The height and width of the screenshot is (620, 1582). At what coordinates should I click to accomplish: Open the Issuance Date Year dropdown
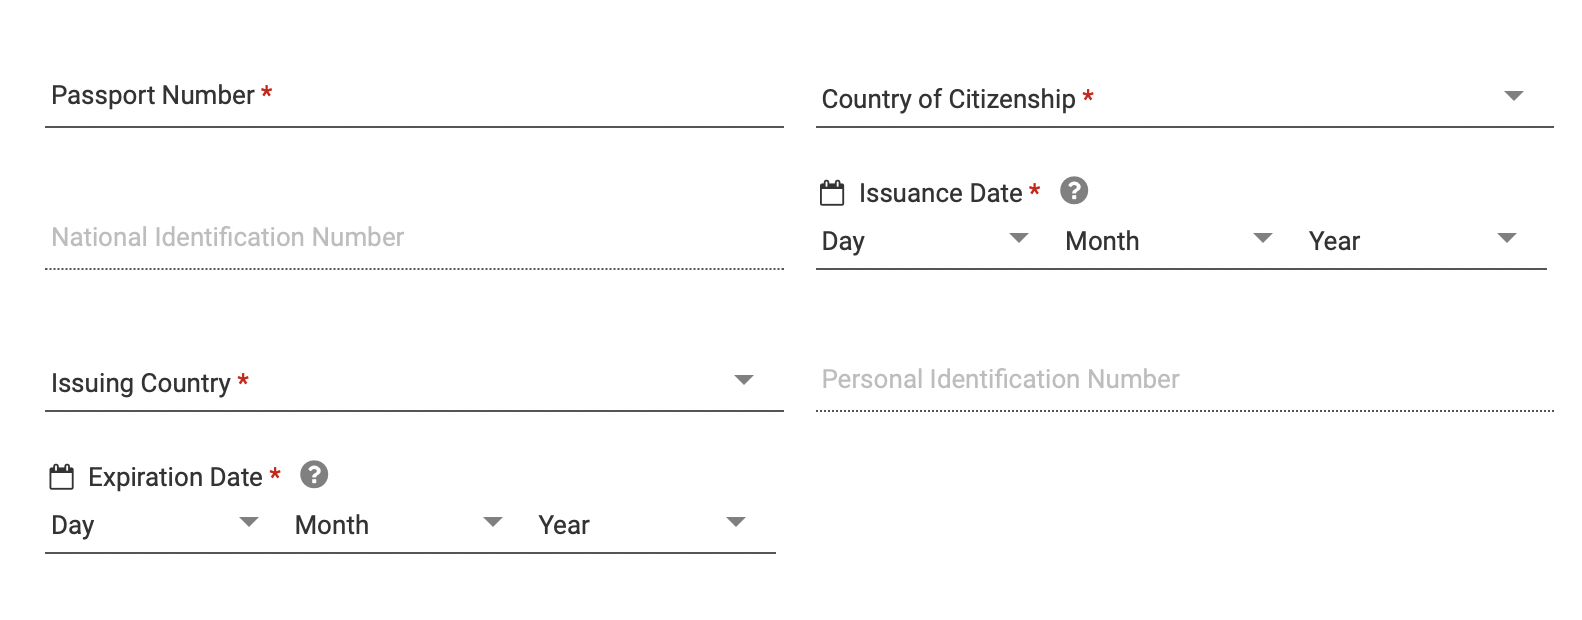coord(1425,241)
